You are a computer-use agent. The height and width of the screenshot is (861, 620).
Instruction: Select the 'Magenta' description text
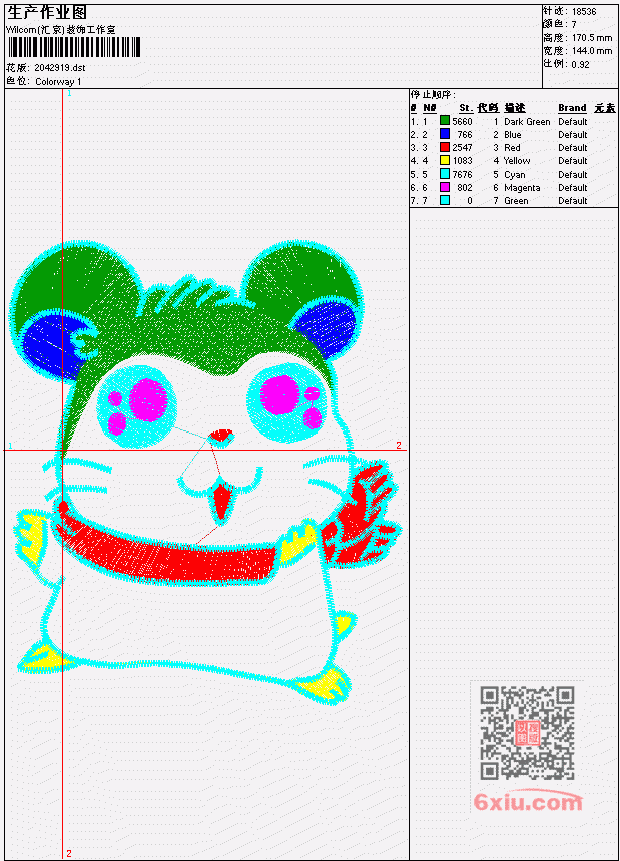[x=522, y=188]
